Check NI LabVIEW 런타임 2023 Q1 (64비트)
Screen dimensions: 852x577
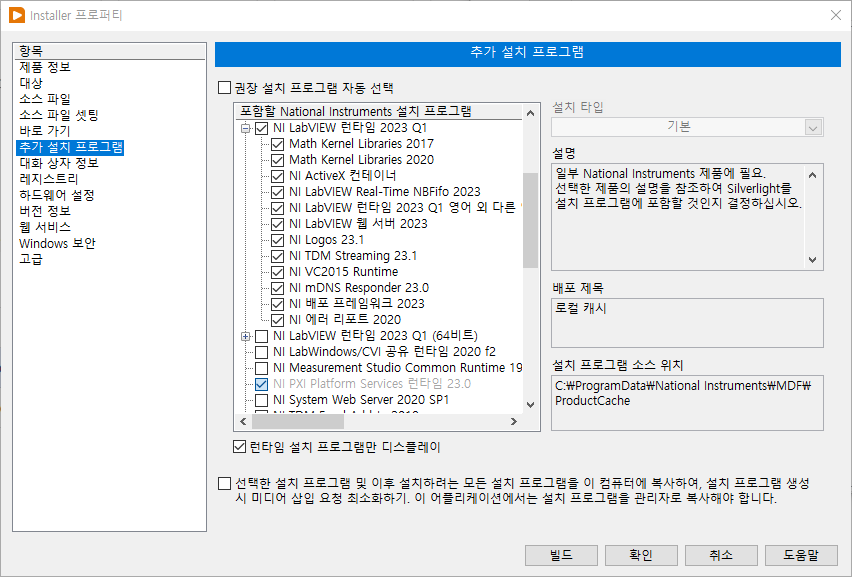click(x=262, y=336)
